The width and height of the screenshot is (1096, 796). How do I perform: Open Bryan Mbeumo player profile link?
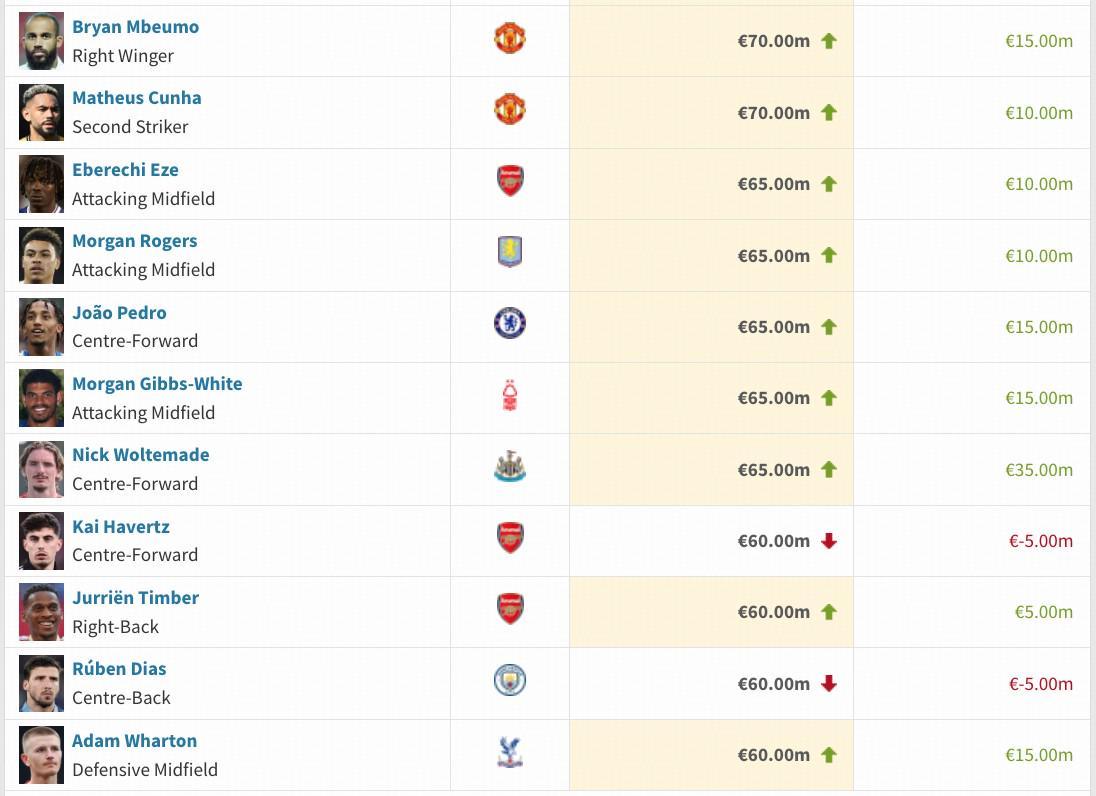[135, 27]
